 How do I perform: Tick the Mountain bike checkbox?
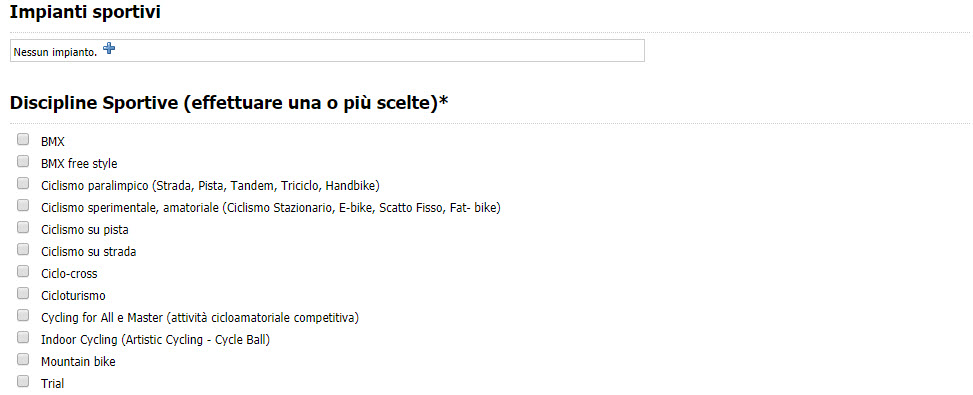tap(23, 359)
